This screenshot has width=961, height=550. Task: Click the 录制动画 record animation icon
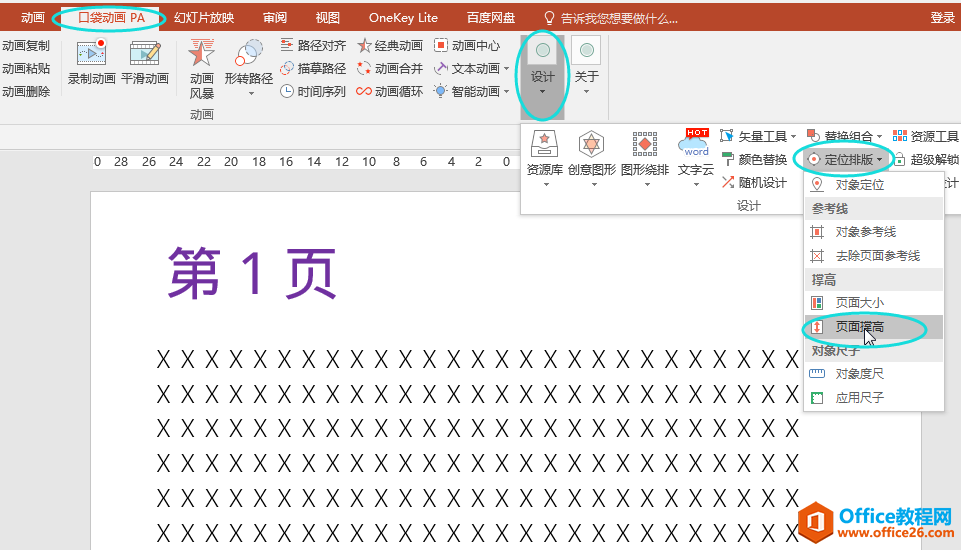click(91, 56)
